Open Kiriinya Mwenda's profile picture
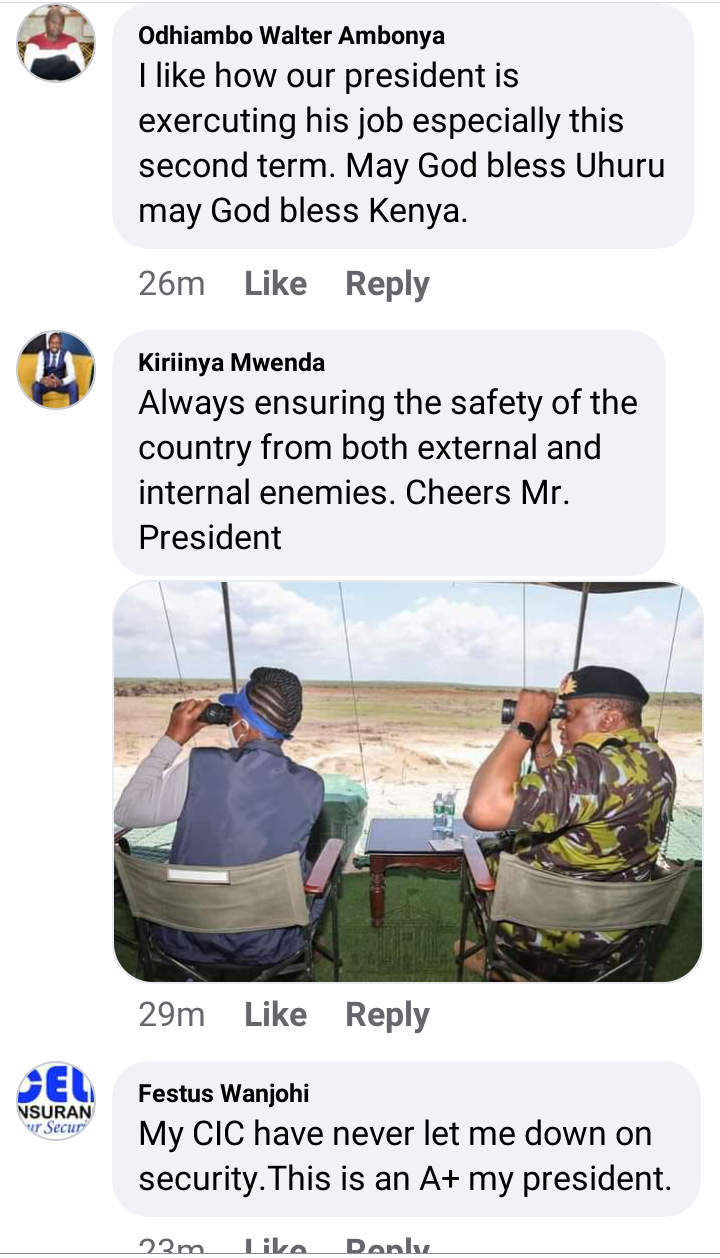 56,369
